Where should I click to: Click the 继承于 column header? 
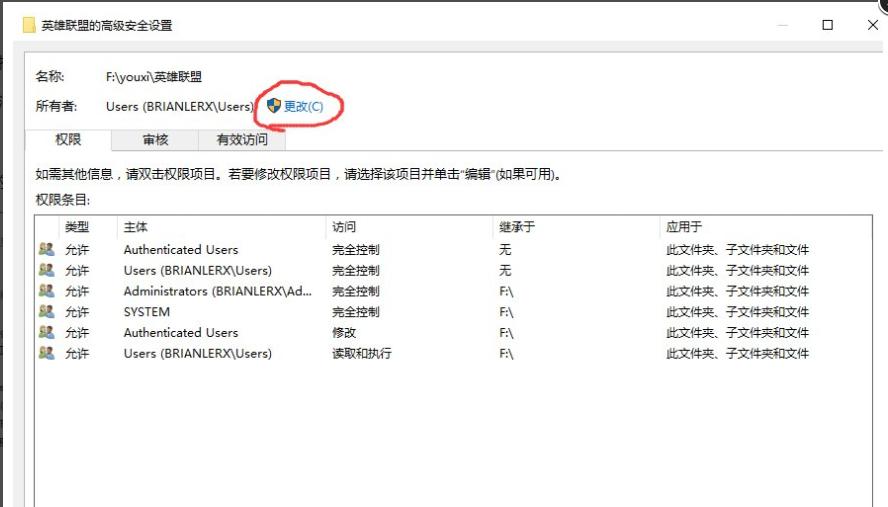[517, 227]
